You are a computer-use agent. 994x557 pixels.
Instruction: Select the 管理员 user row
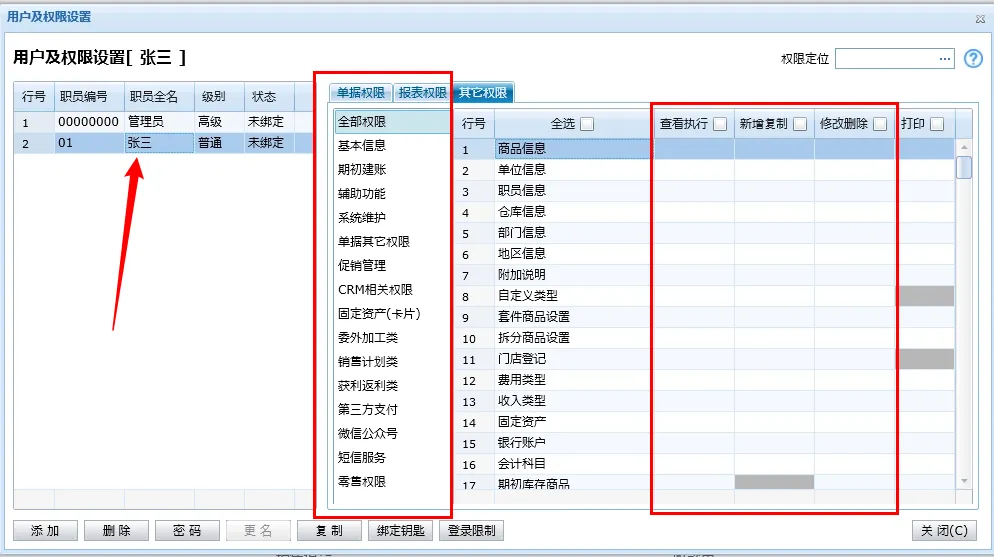(x=164, y=122)
